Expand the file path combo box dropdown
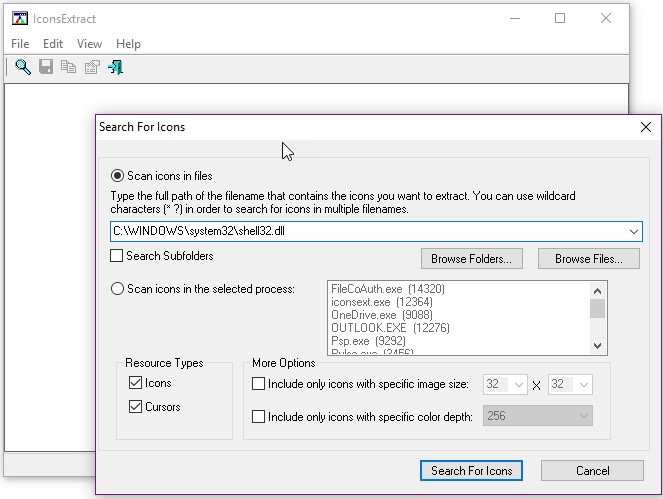 click(x=634, y=232)
